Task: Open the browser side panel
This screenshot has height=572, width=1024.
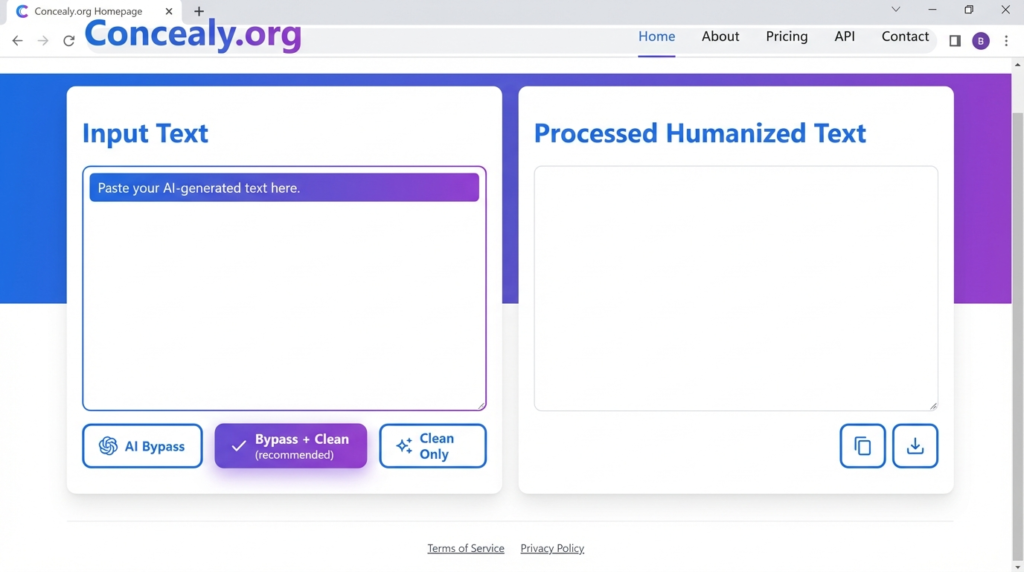Action: coord(954,41)
